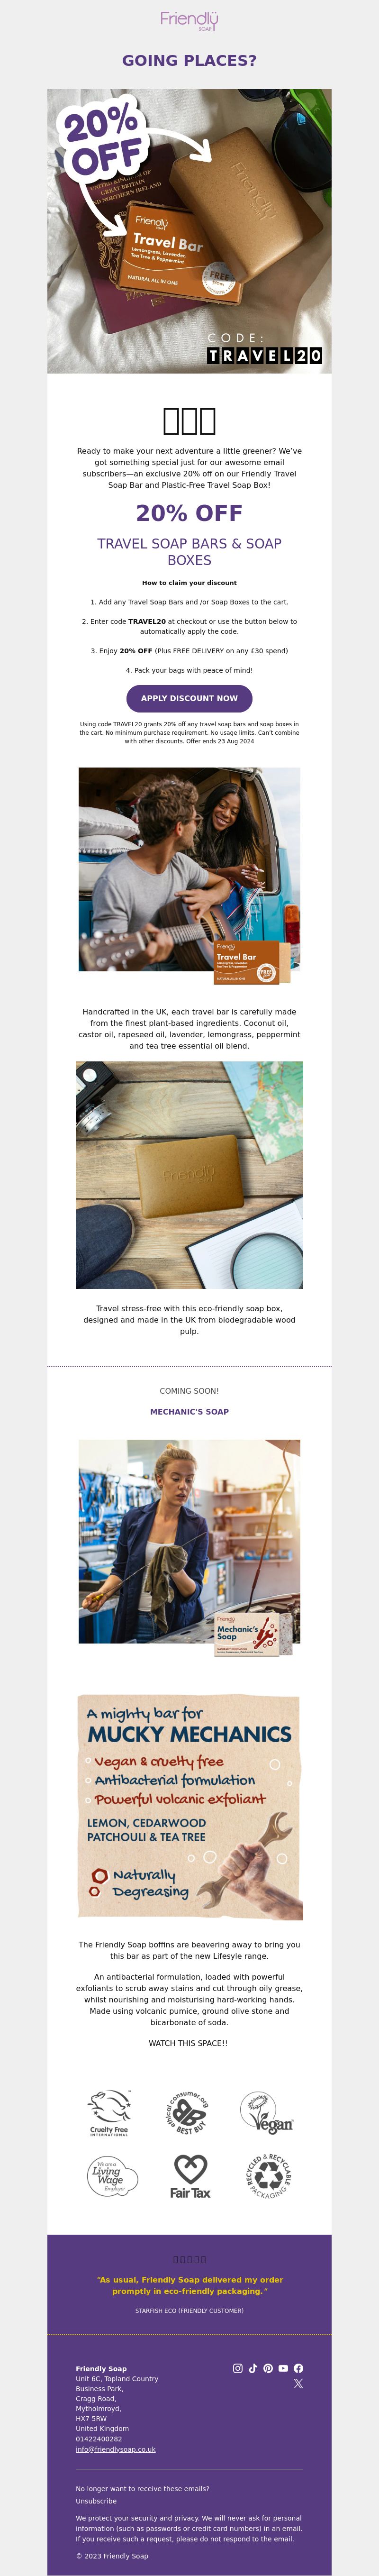Open the YouTube icon in the footer

283,2368
